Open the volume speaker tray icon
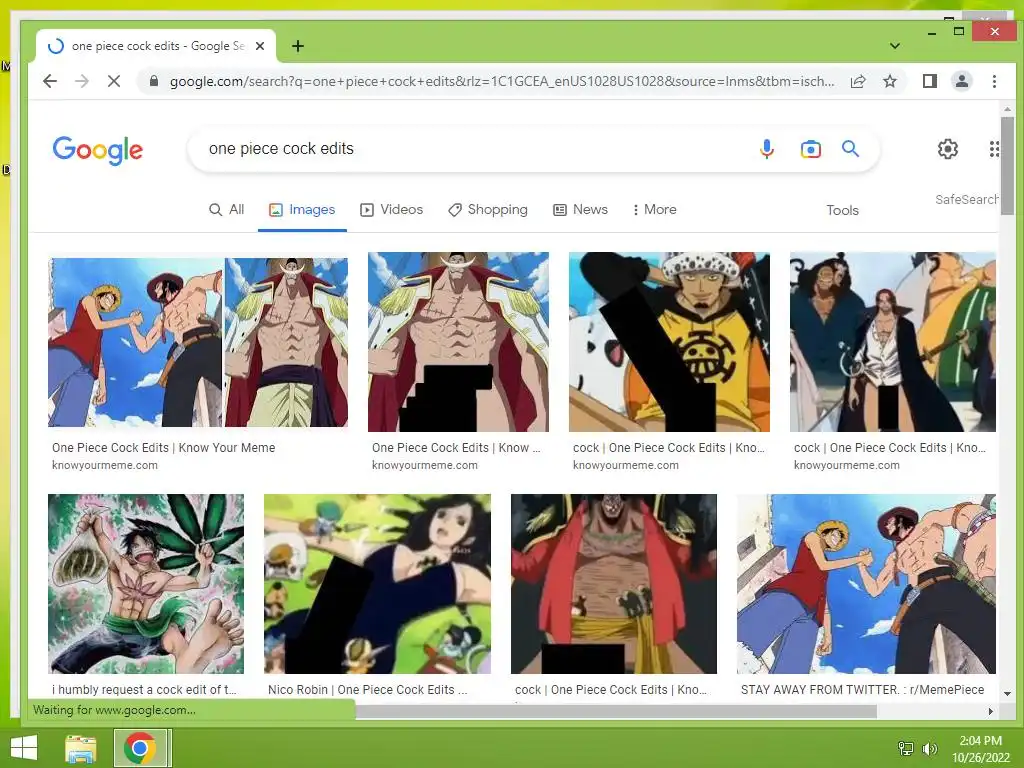 point(929,748)
